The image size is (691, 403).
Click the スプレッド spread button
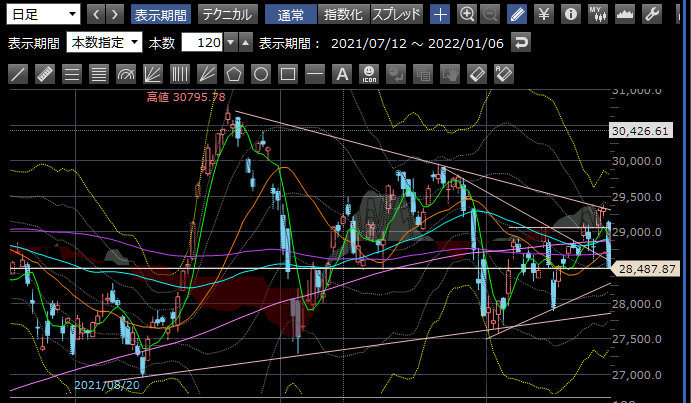[397, 14]
